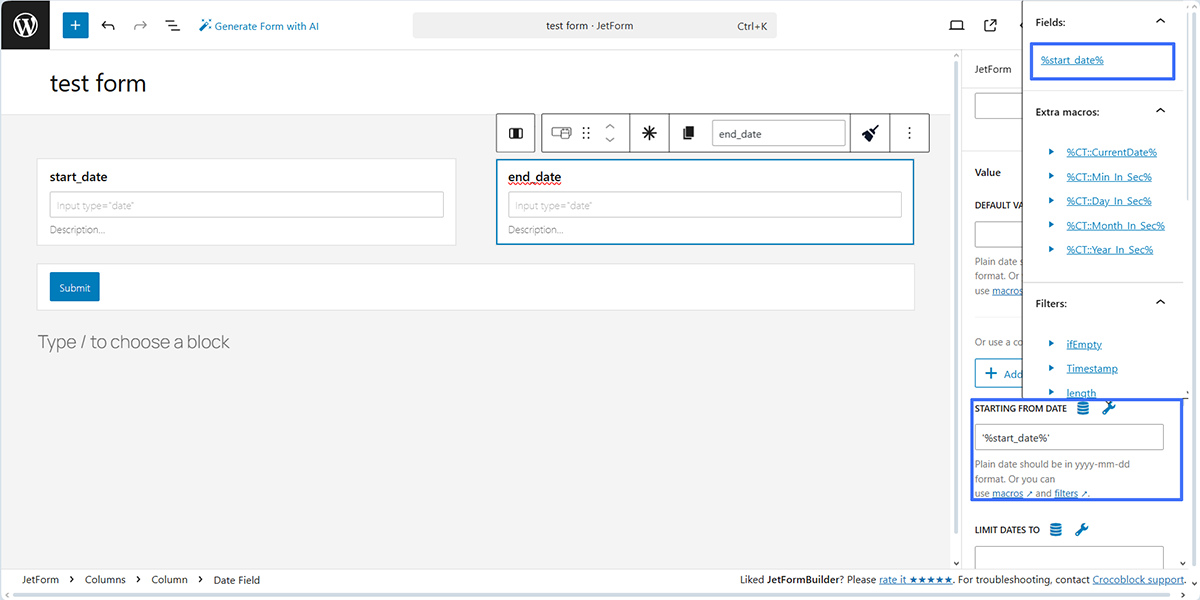Click the test form title
Image resolution: width=1200 pixels, height=600 pixels.
click(x=98, y=83)
